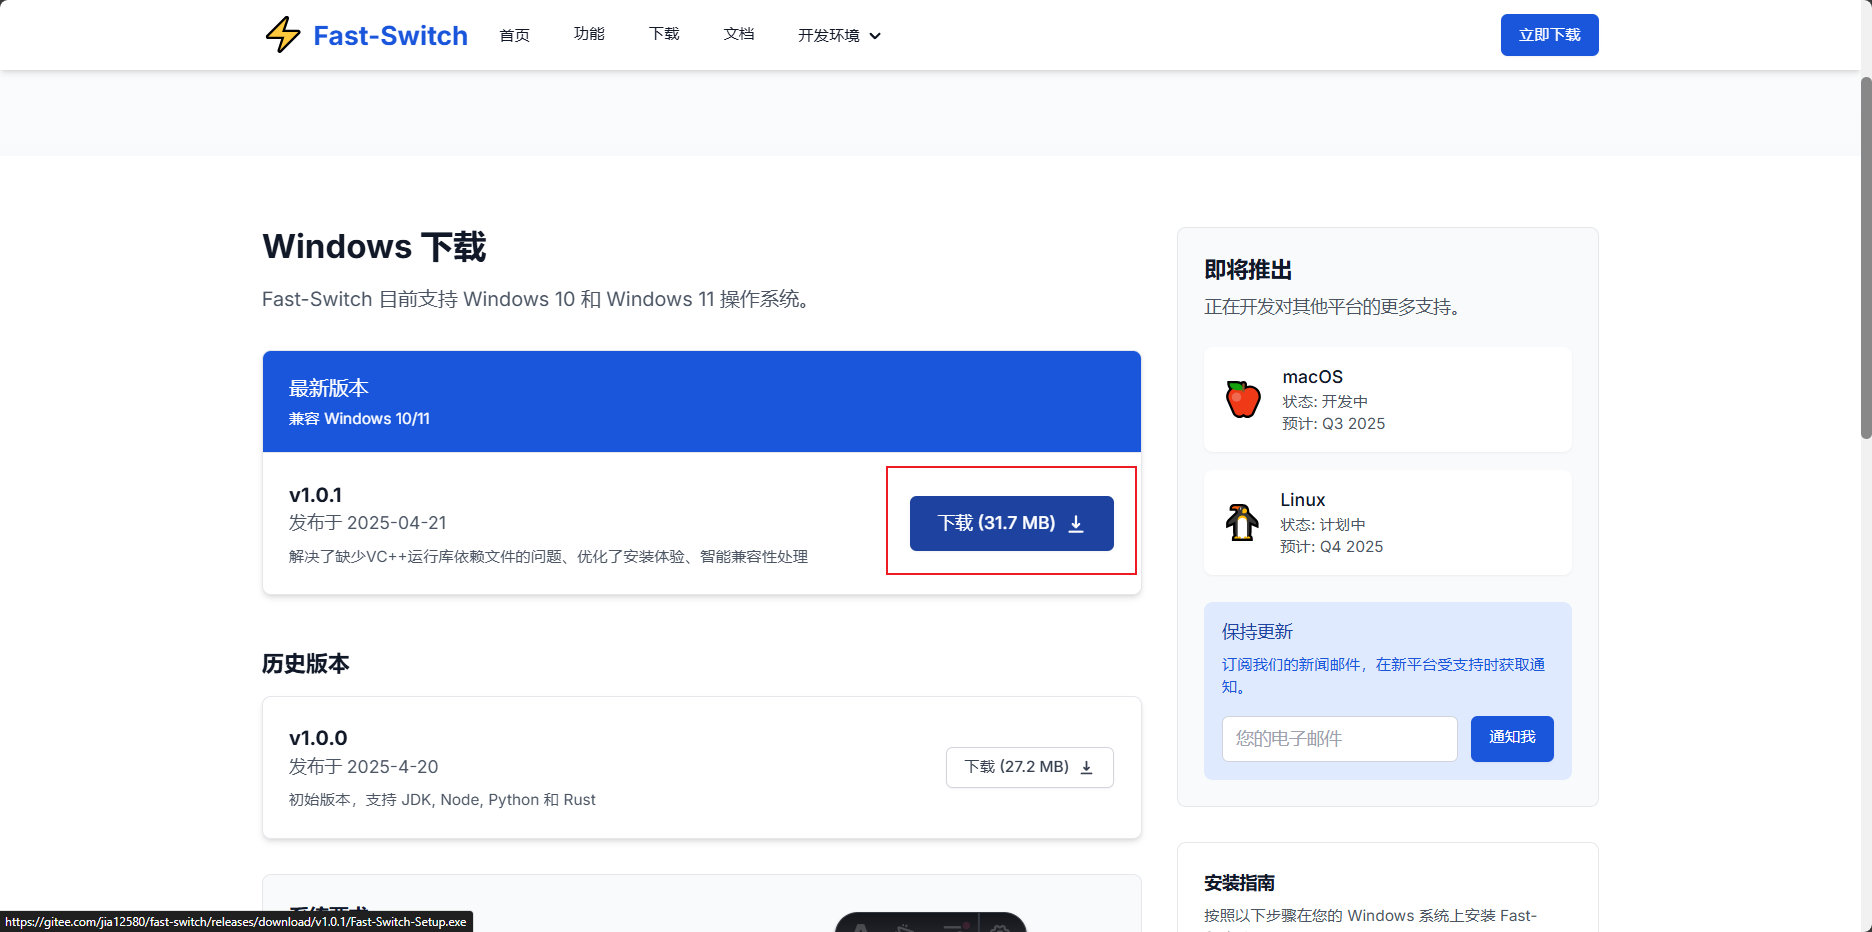Download v1.0.1 using the 下载 (31.7 MB) button
1872x932 pixels.
click(x=1011, y=522)
